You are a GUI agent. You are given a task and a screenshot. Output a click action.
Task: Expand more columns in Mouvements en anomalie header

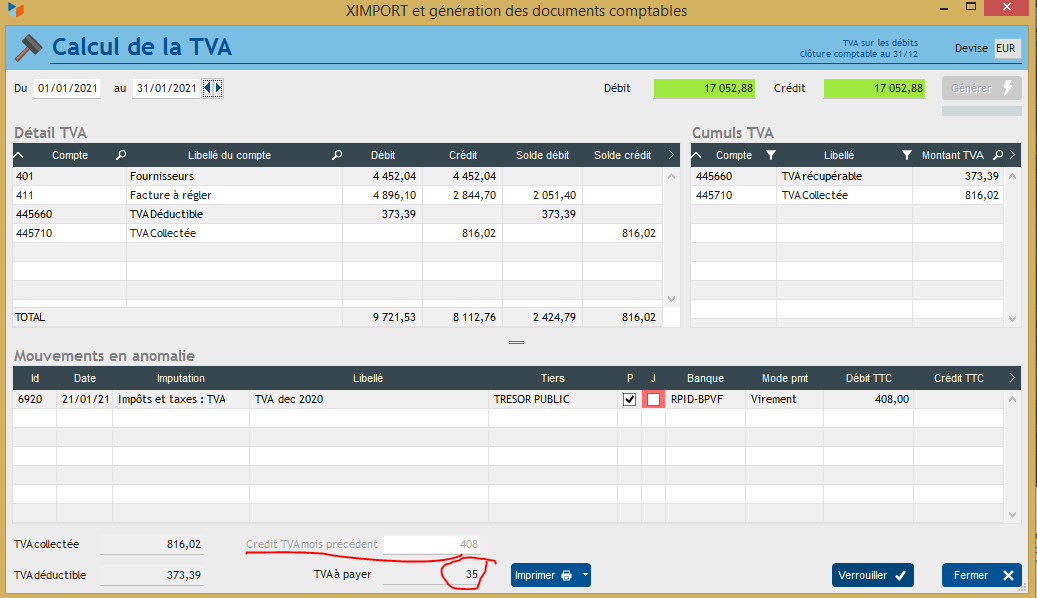1012,378
